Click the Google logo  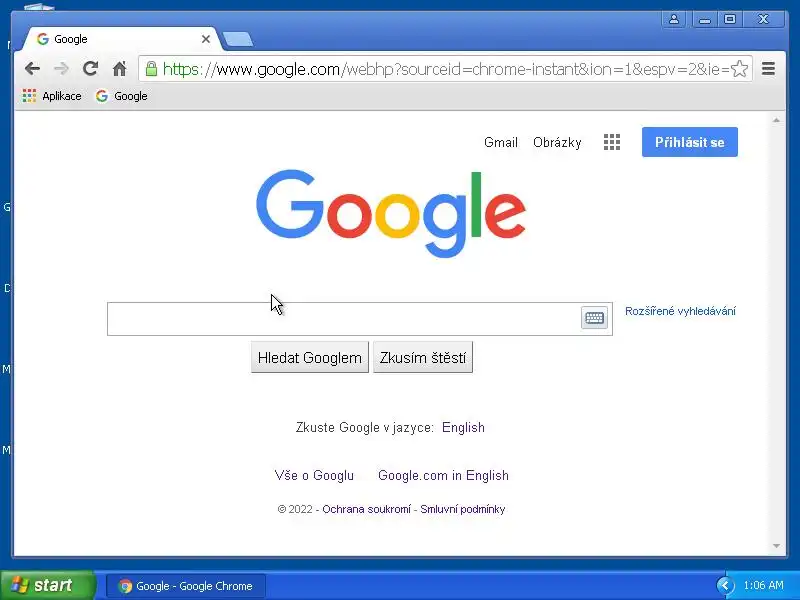391,213
